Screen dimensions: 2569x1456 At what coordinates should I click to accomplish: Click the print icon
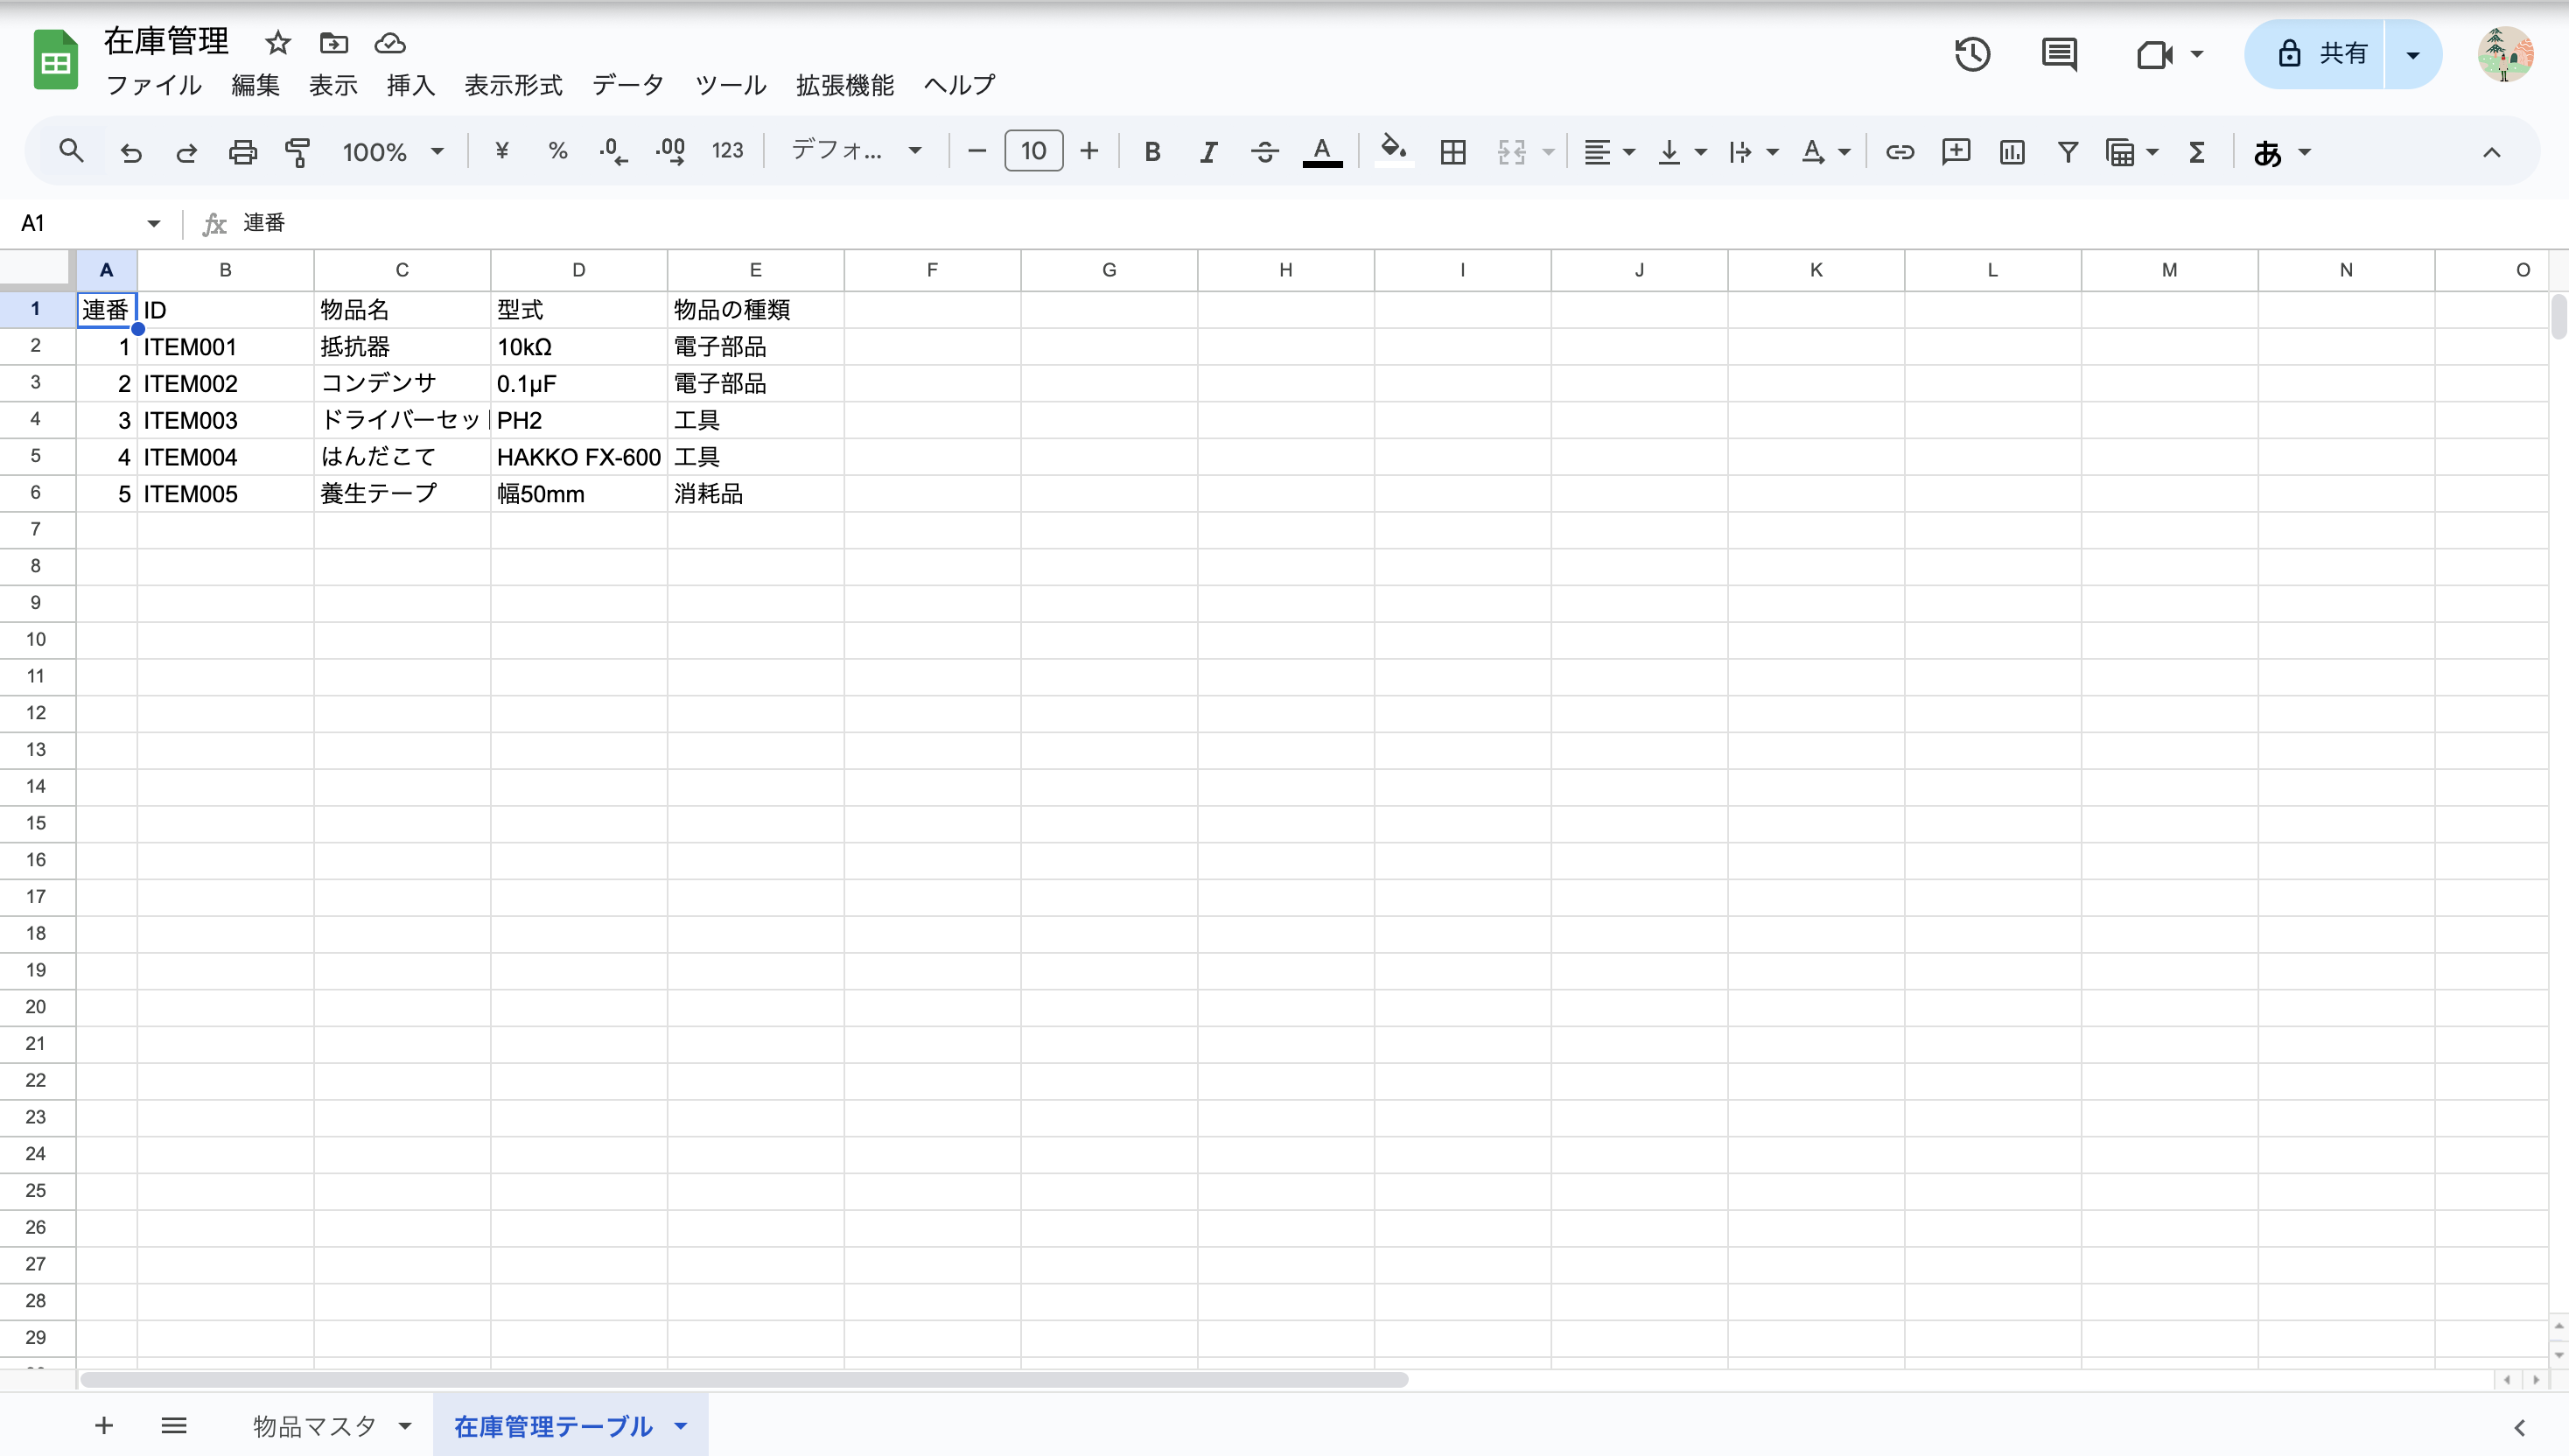pos(242,152)
